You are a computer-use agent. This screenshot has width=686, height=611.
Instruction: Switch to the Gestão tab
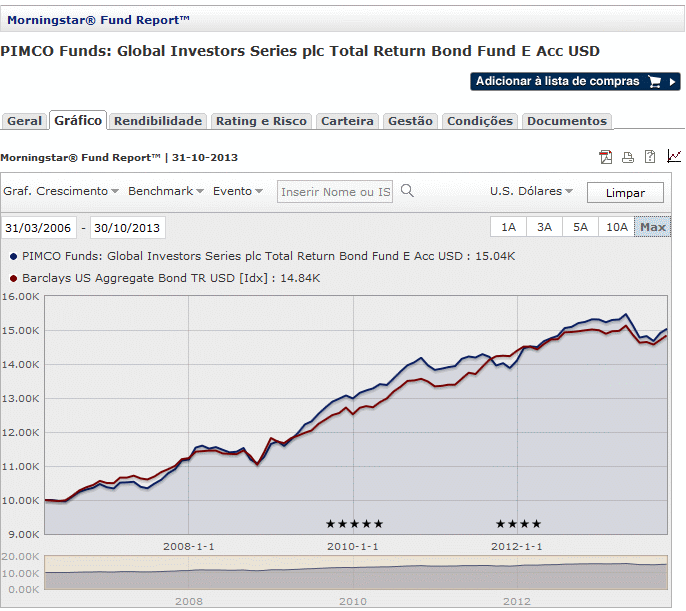410,121
